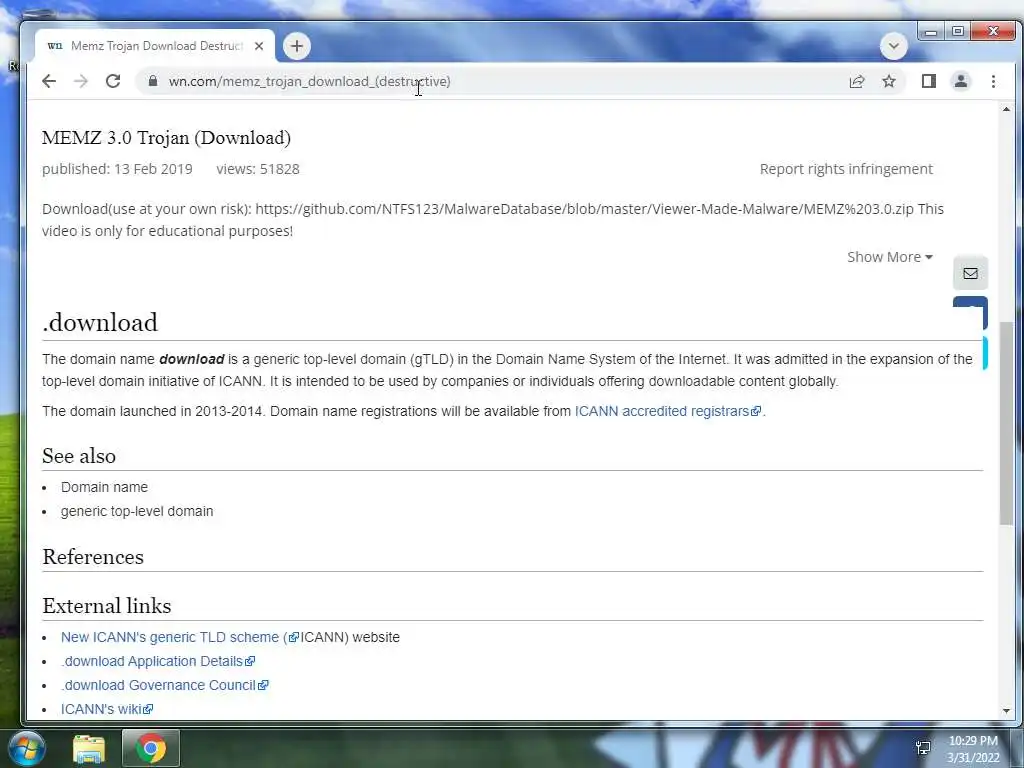Reload the current page

pos(113,81)
